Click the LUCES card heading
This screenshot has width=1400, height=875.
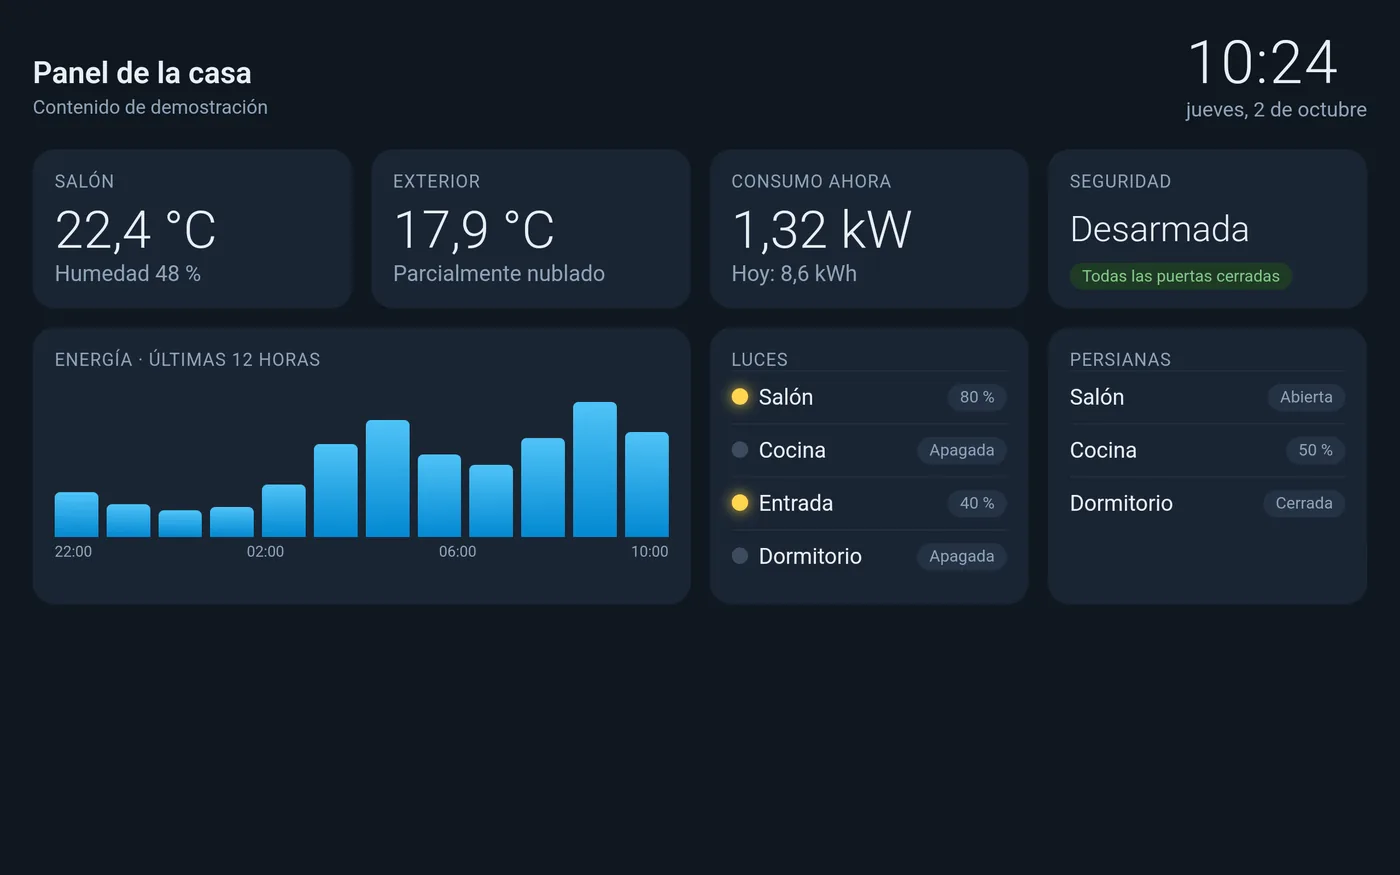(760, 360)
